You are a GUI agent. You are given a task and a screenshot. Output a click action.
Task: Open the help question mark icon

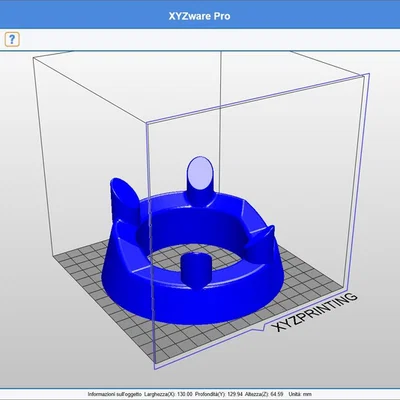[x=12, y=40]
